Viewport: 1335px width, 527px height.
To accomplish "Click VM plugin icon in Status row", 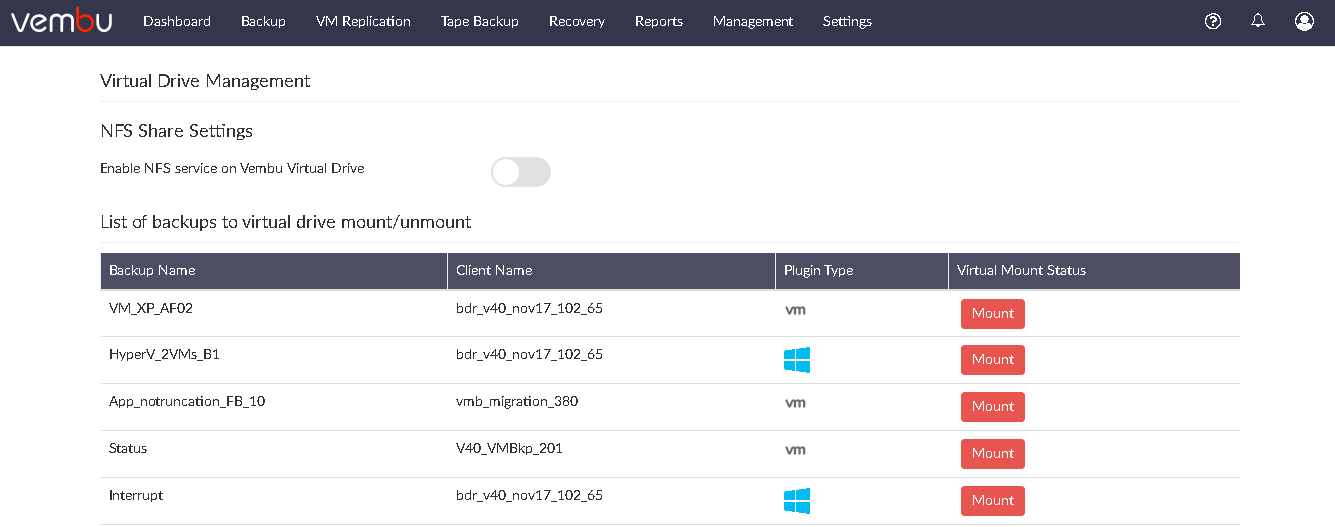I will [x=795, y=450].
